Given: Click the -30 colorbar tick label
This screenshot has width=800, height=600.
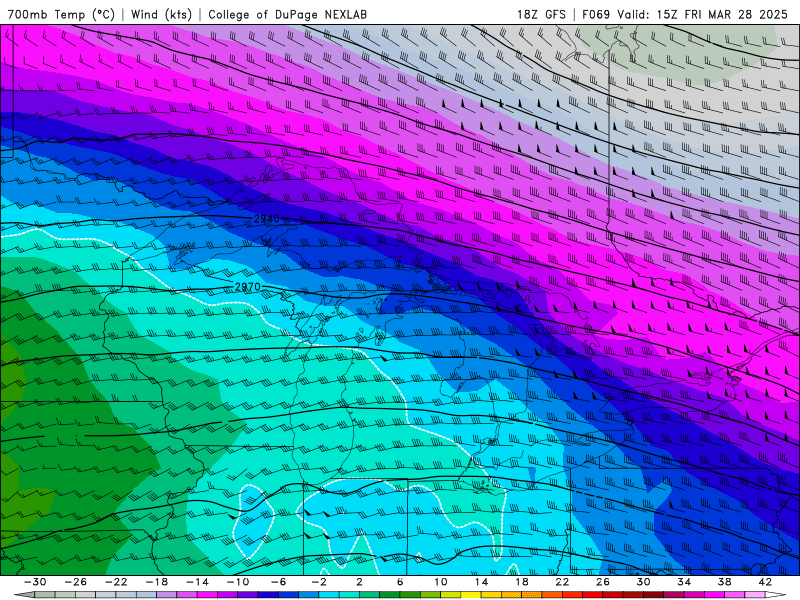Looking at the screenshot, I should click(35, 582).
